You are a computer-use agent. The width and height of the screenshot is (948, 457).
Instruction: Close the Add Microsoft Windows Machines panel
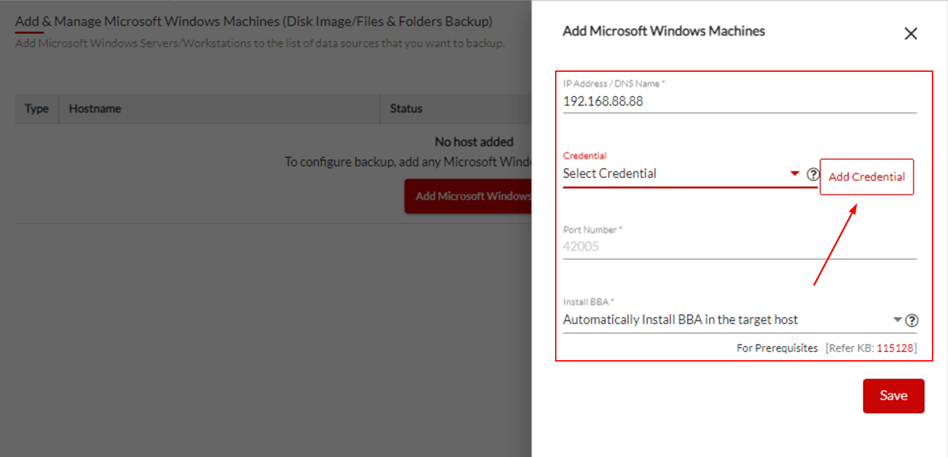[911, 34]
